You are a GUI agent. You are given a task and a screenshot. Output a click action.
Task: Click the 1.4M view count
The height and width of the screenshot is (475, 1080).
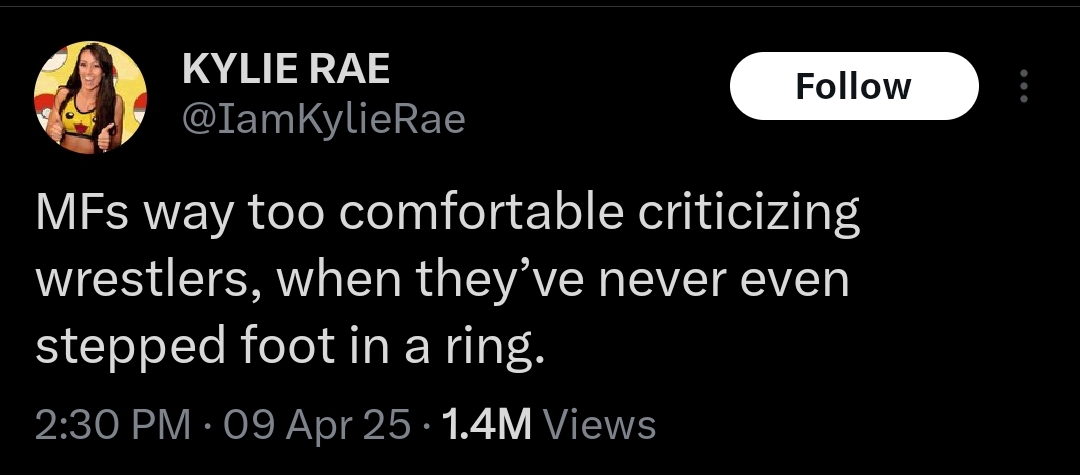pyautogui.click(x=485, y=425)
